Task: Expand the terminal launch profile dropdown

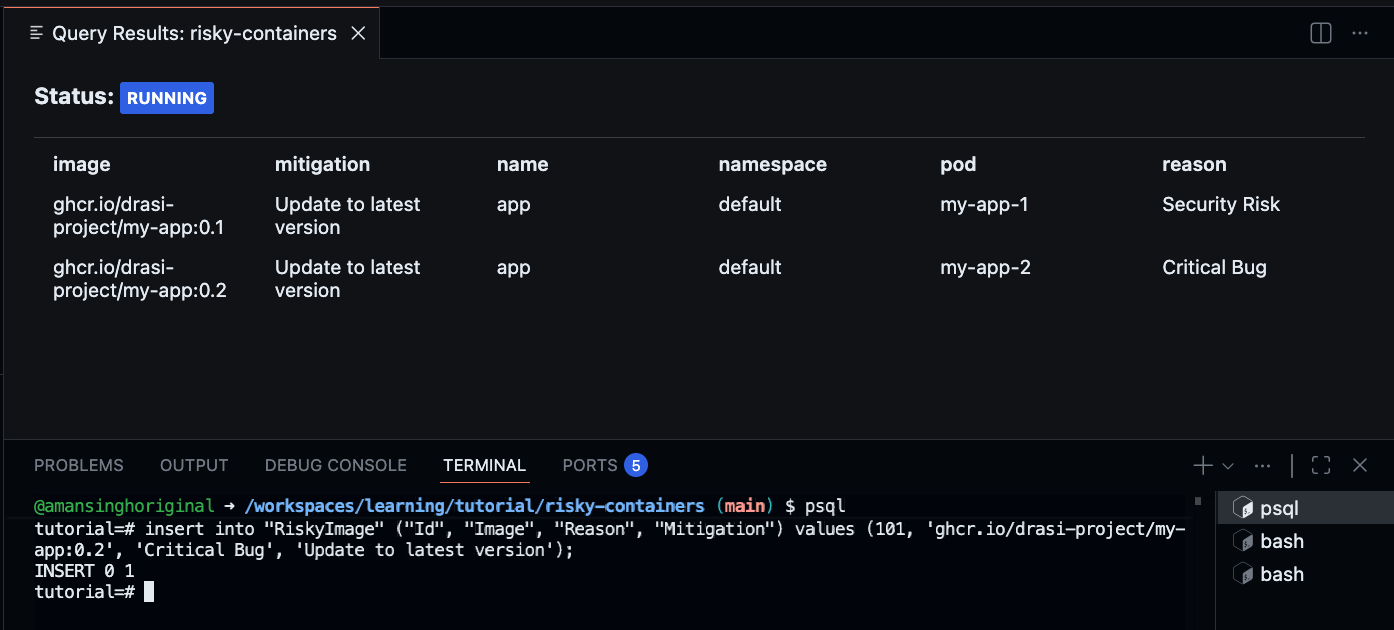Action: [1228, 466]
